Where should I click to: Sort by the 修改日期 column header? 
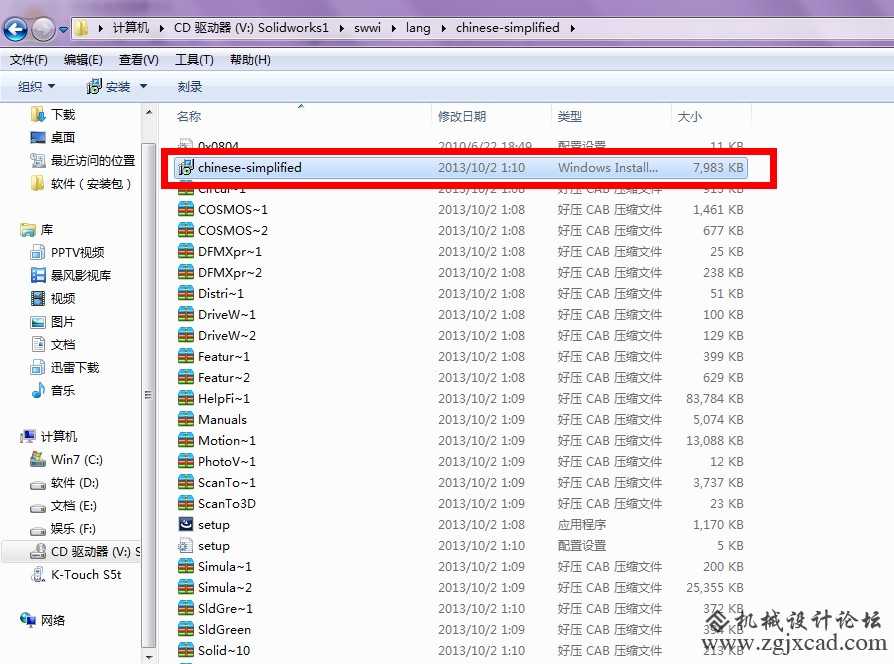[x=462, y=117]
